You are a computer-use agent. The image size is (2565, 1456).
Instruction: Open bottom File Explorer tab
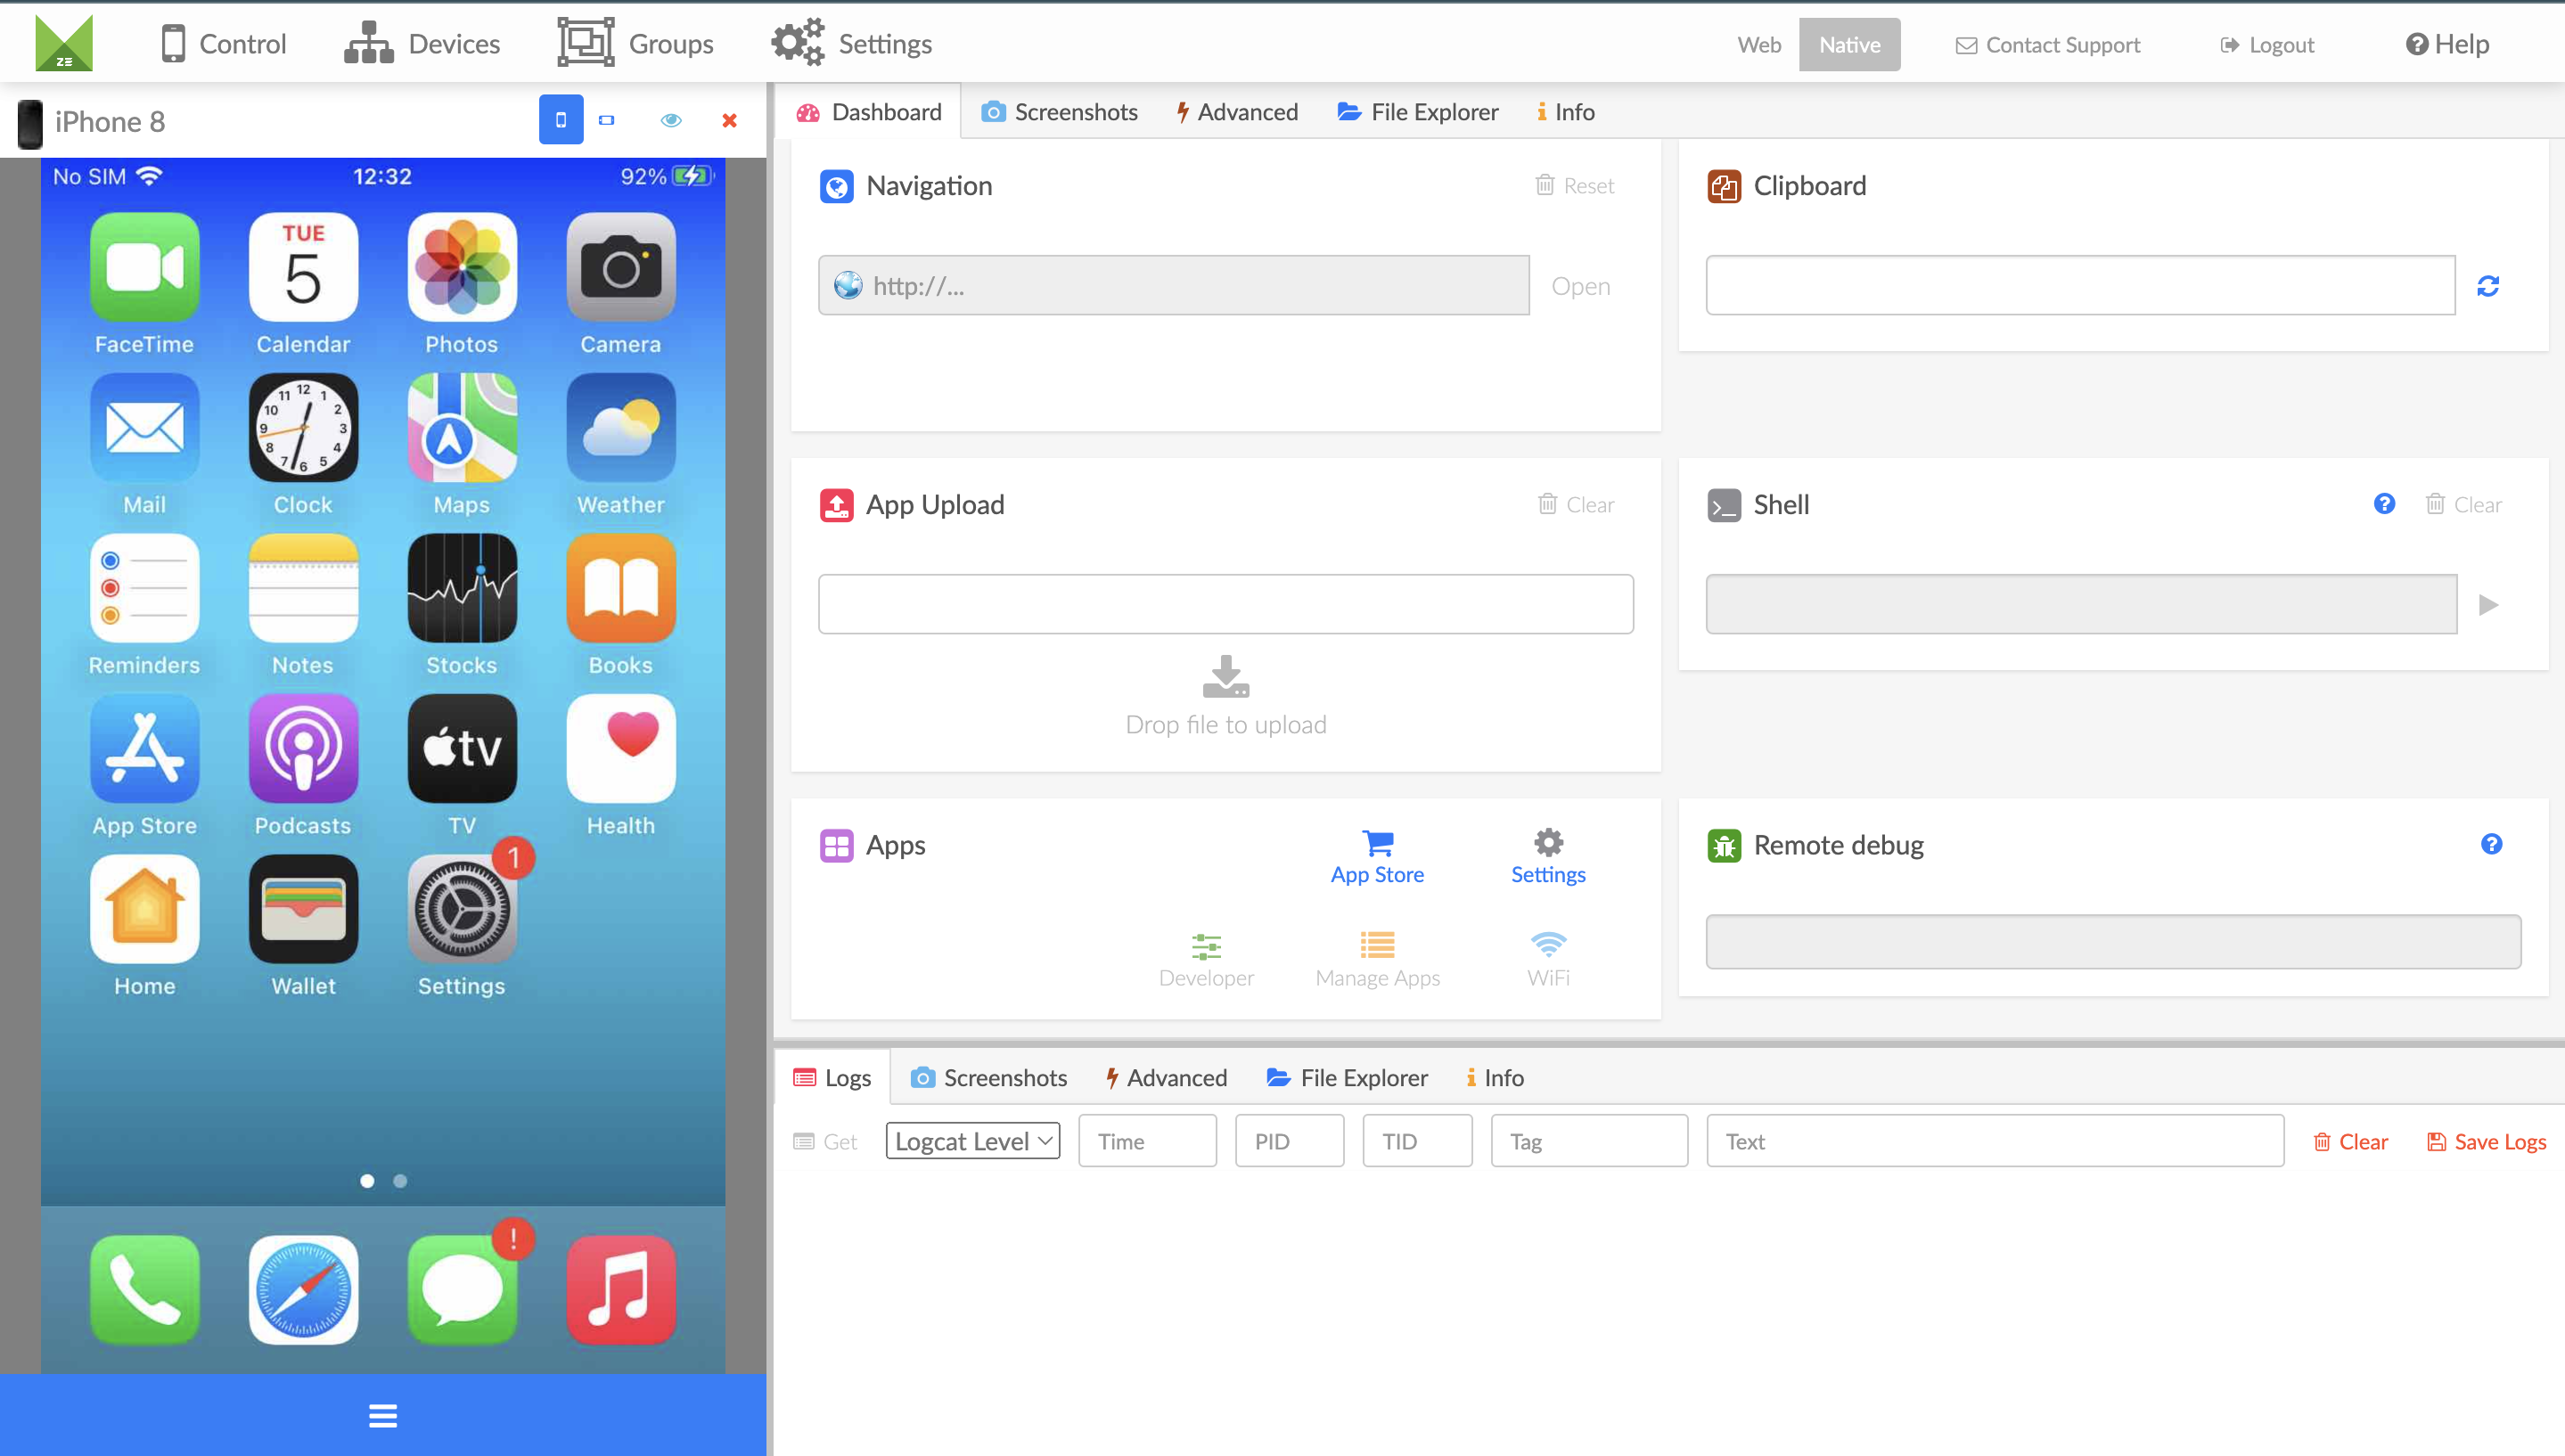[1347, 1077]
